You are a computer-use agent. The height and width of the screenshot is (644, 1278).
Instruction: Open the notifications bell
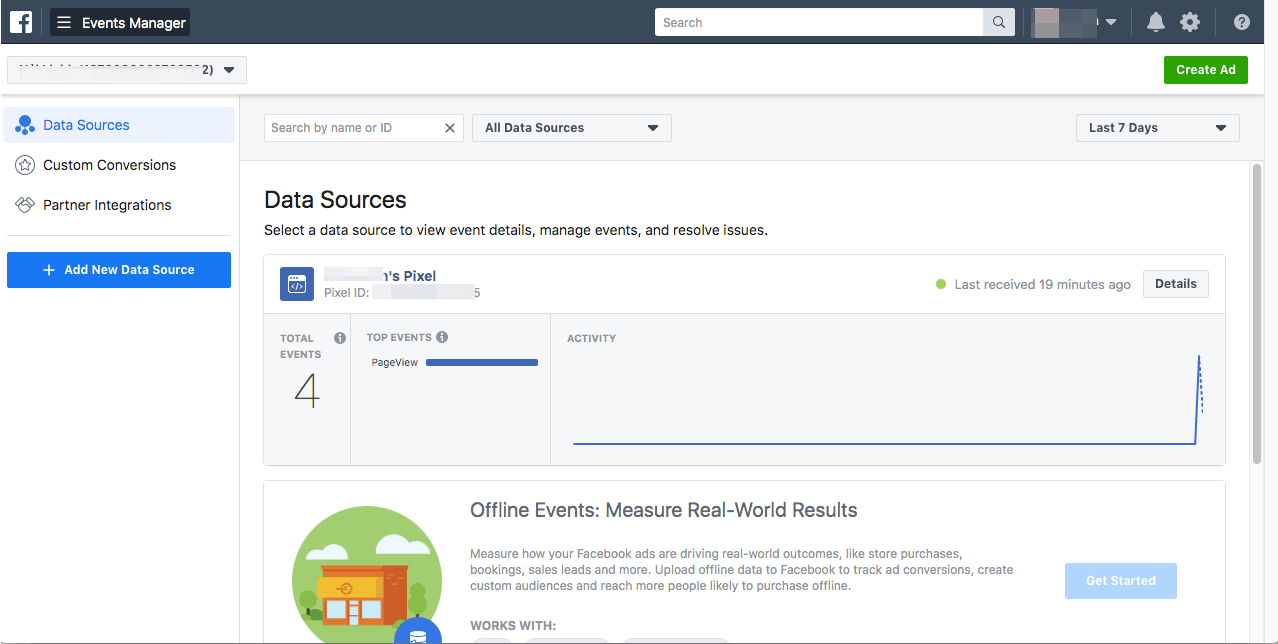(x=1156, y=22)
